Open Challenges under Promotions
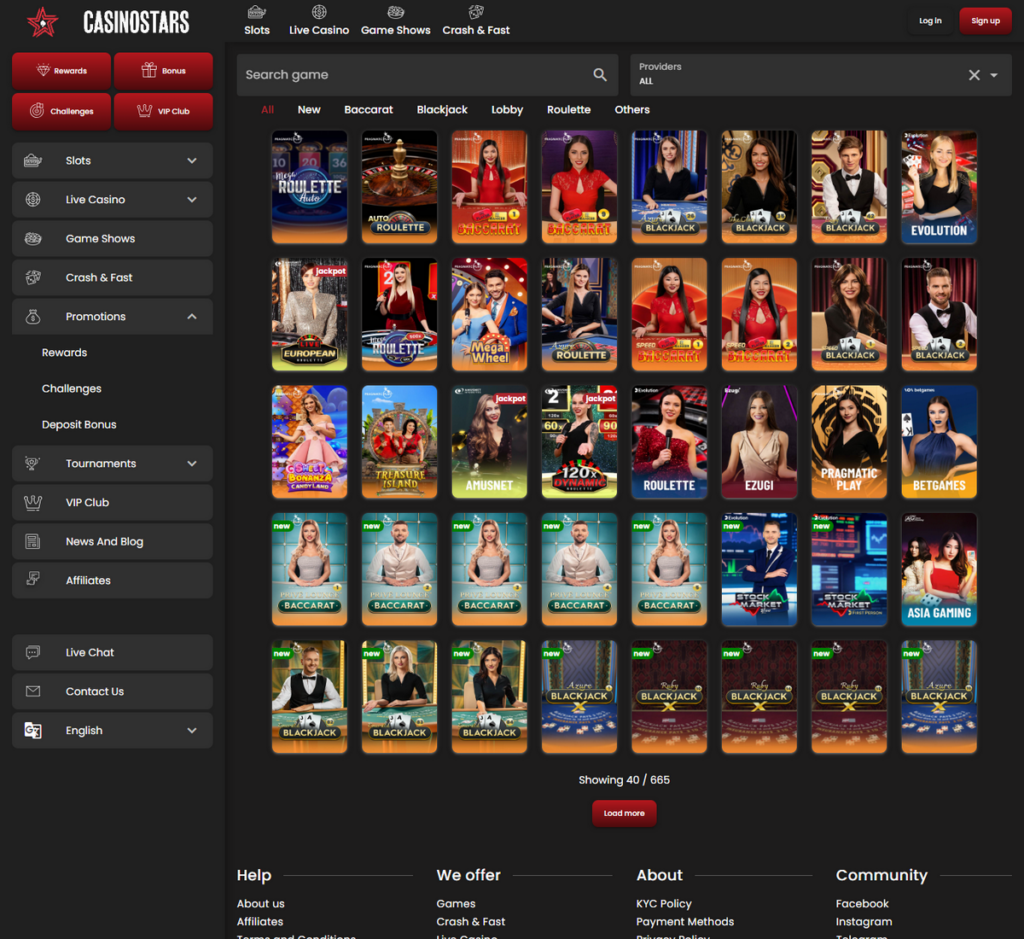 coord(71,389)
